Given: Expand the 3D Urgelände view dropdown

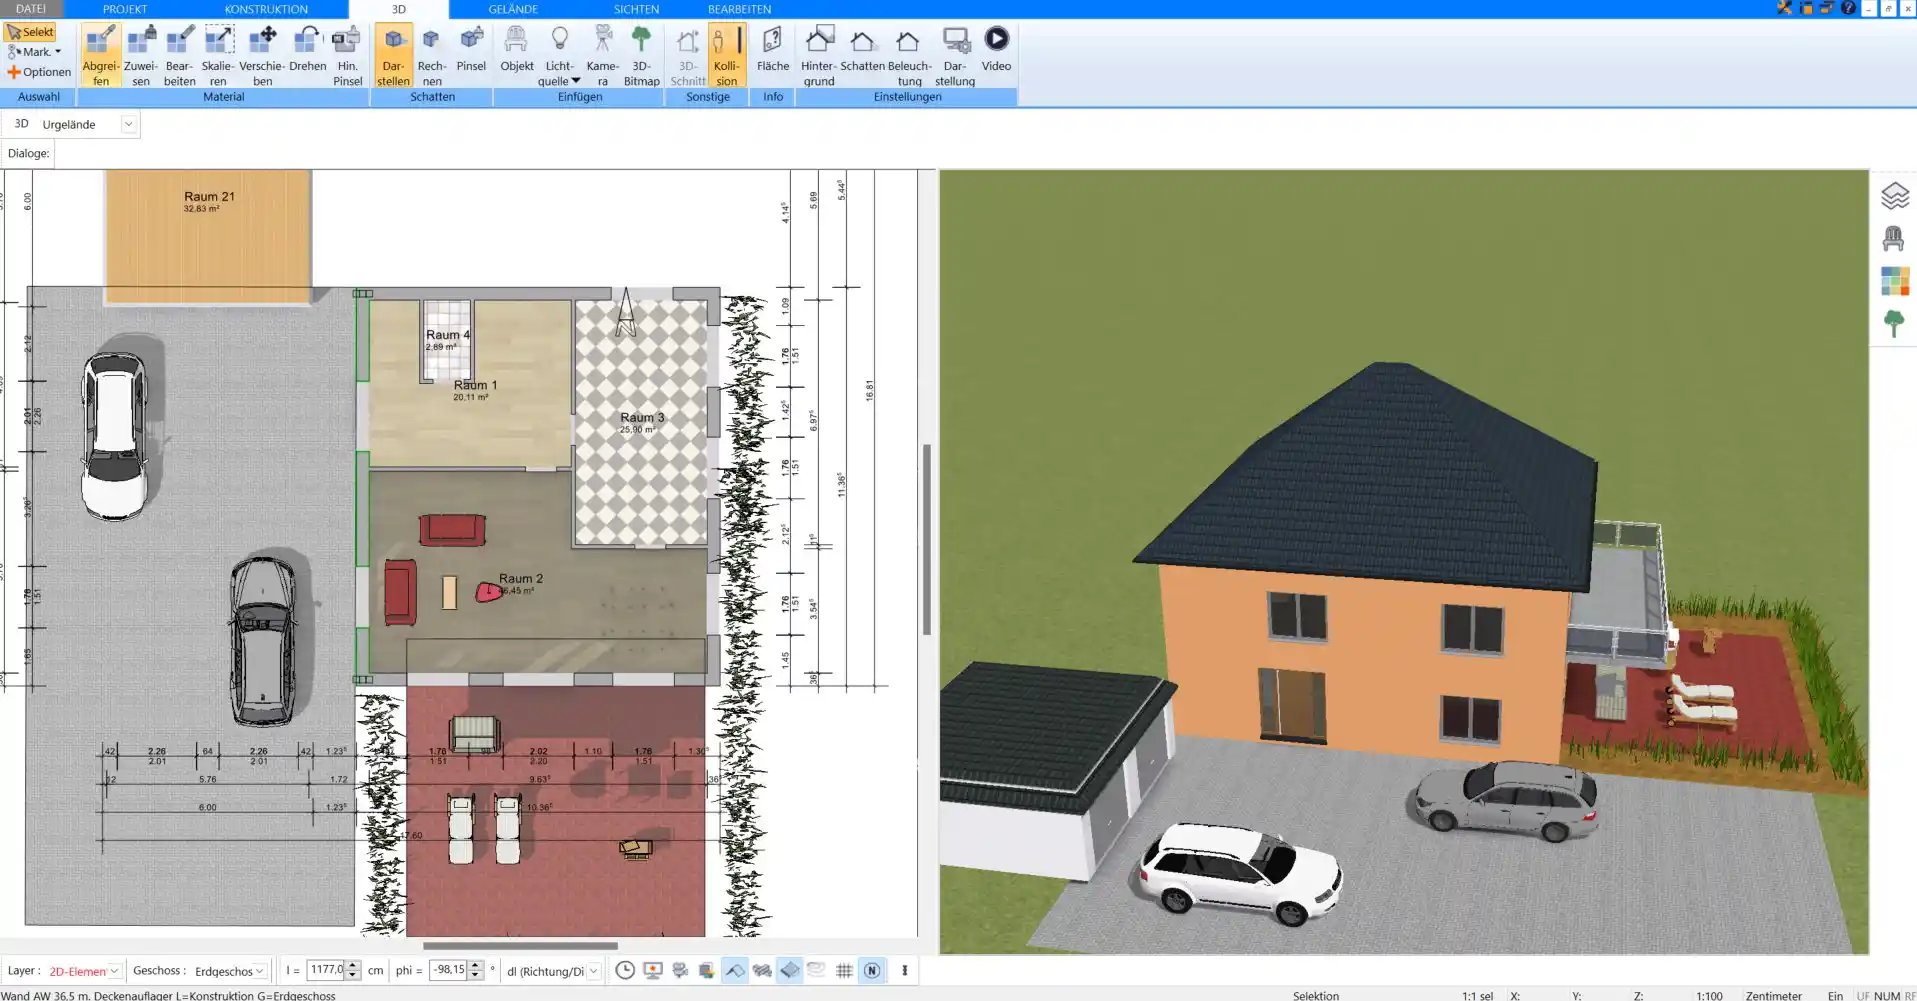Looking at the screenshot, I should (x=128, y=124).
